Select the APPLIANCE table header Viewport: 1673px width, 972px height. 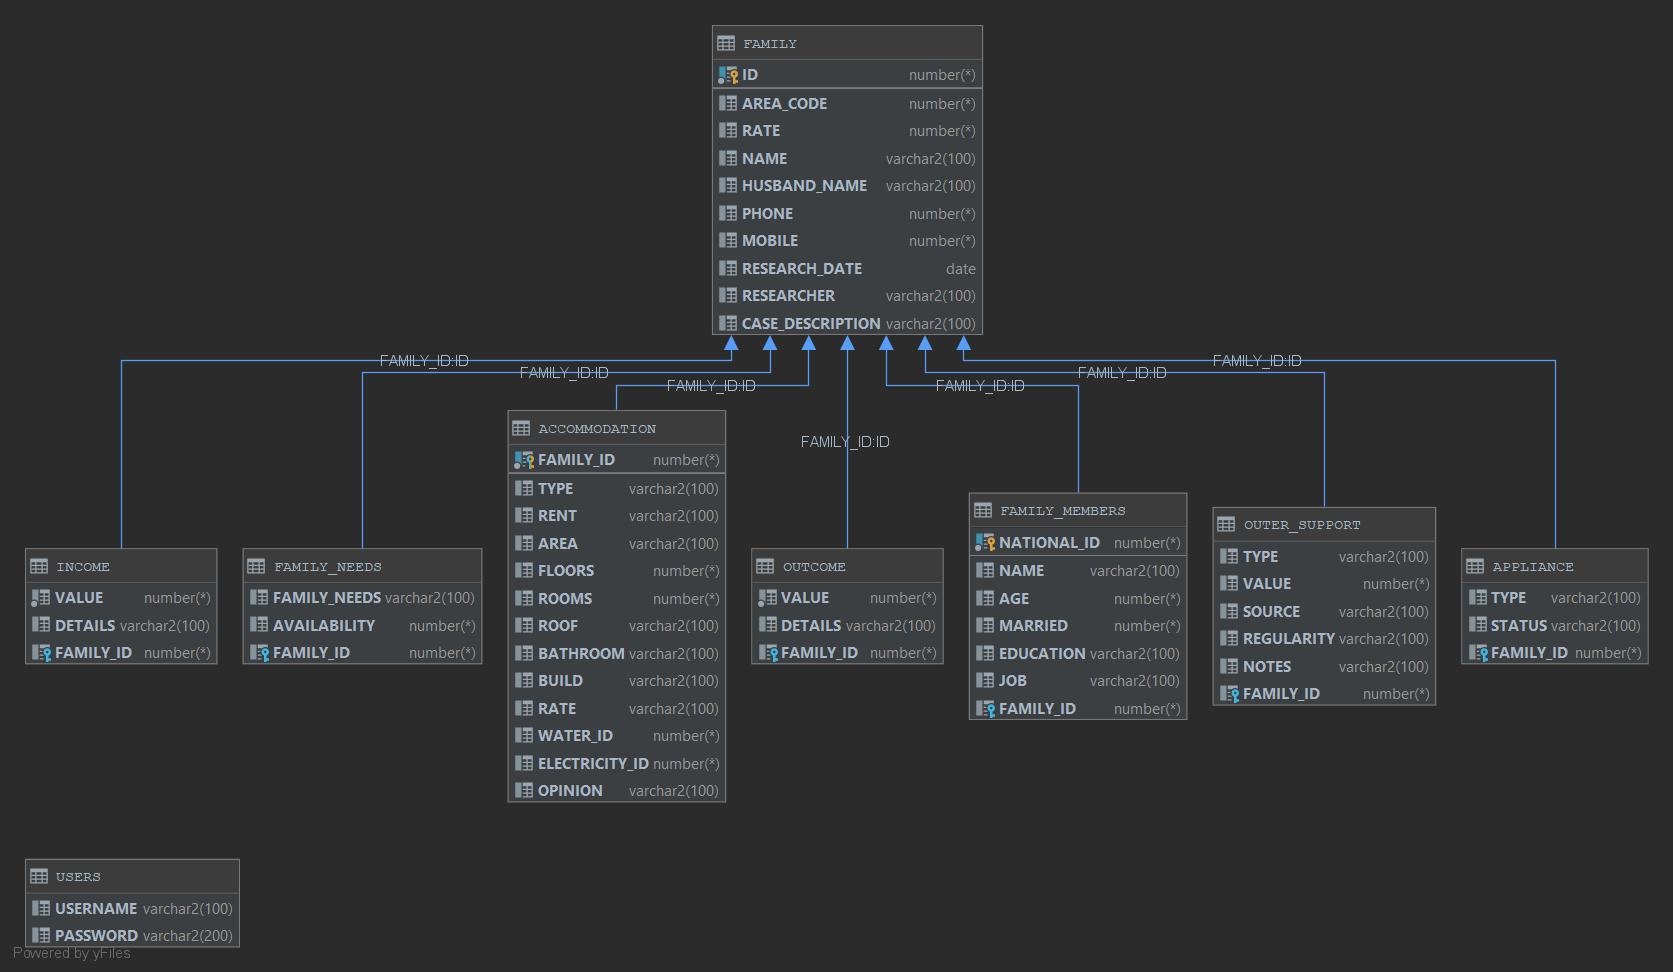tap(1555, 566)
